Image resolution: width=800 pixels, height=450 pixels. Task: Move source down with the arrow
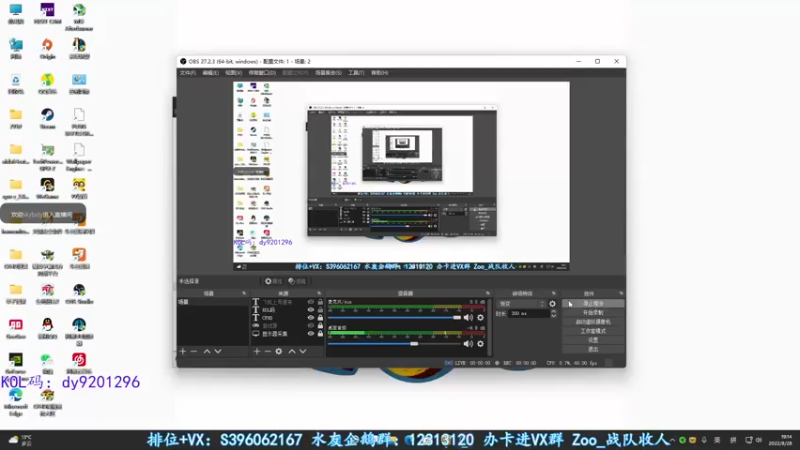coord(303,351)
